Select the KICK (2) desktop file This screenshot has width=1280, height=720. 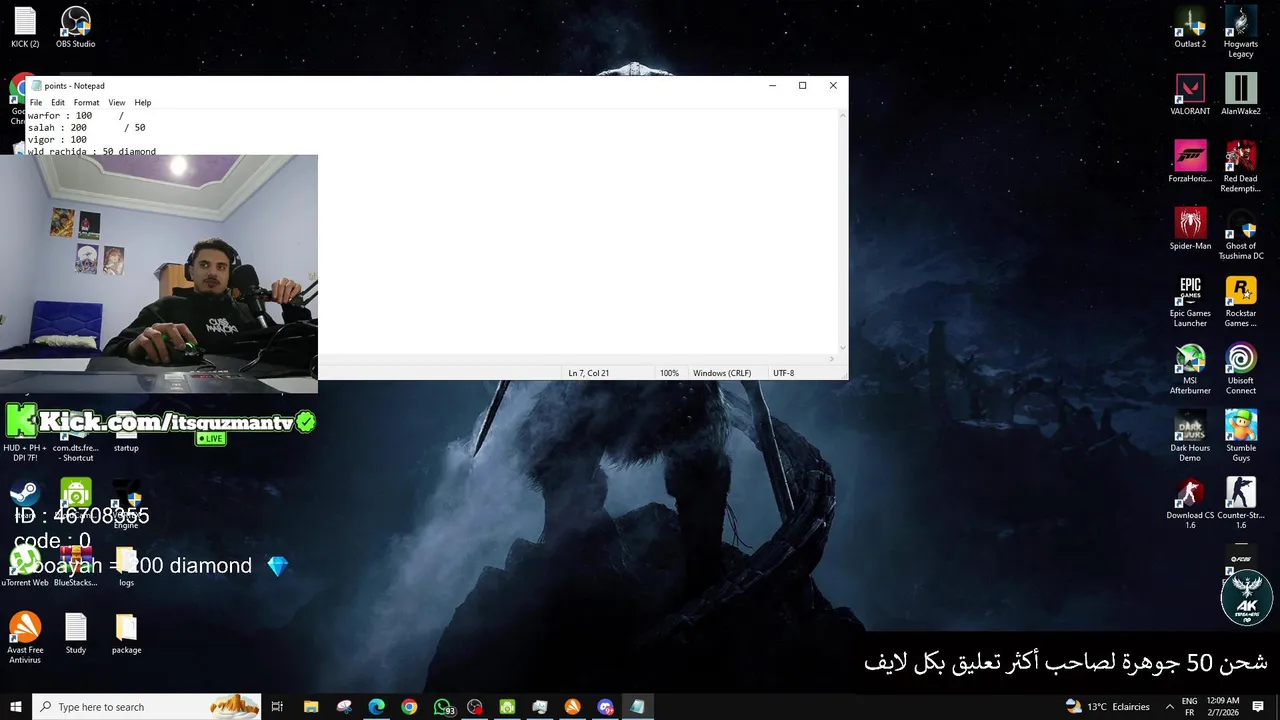click(x=25, y=28)
